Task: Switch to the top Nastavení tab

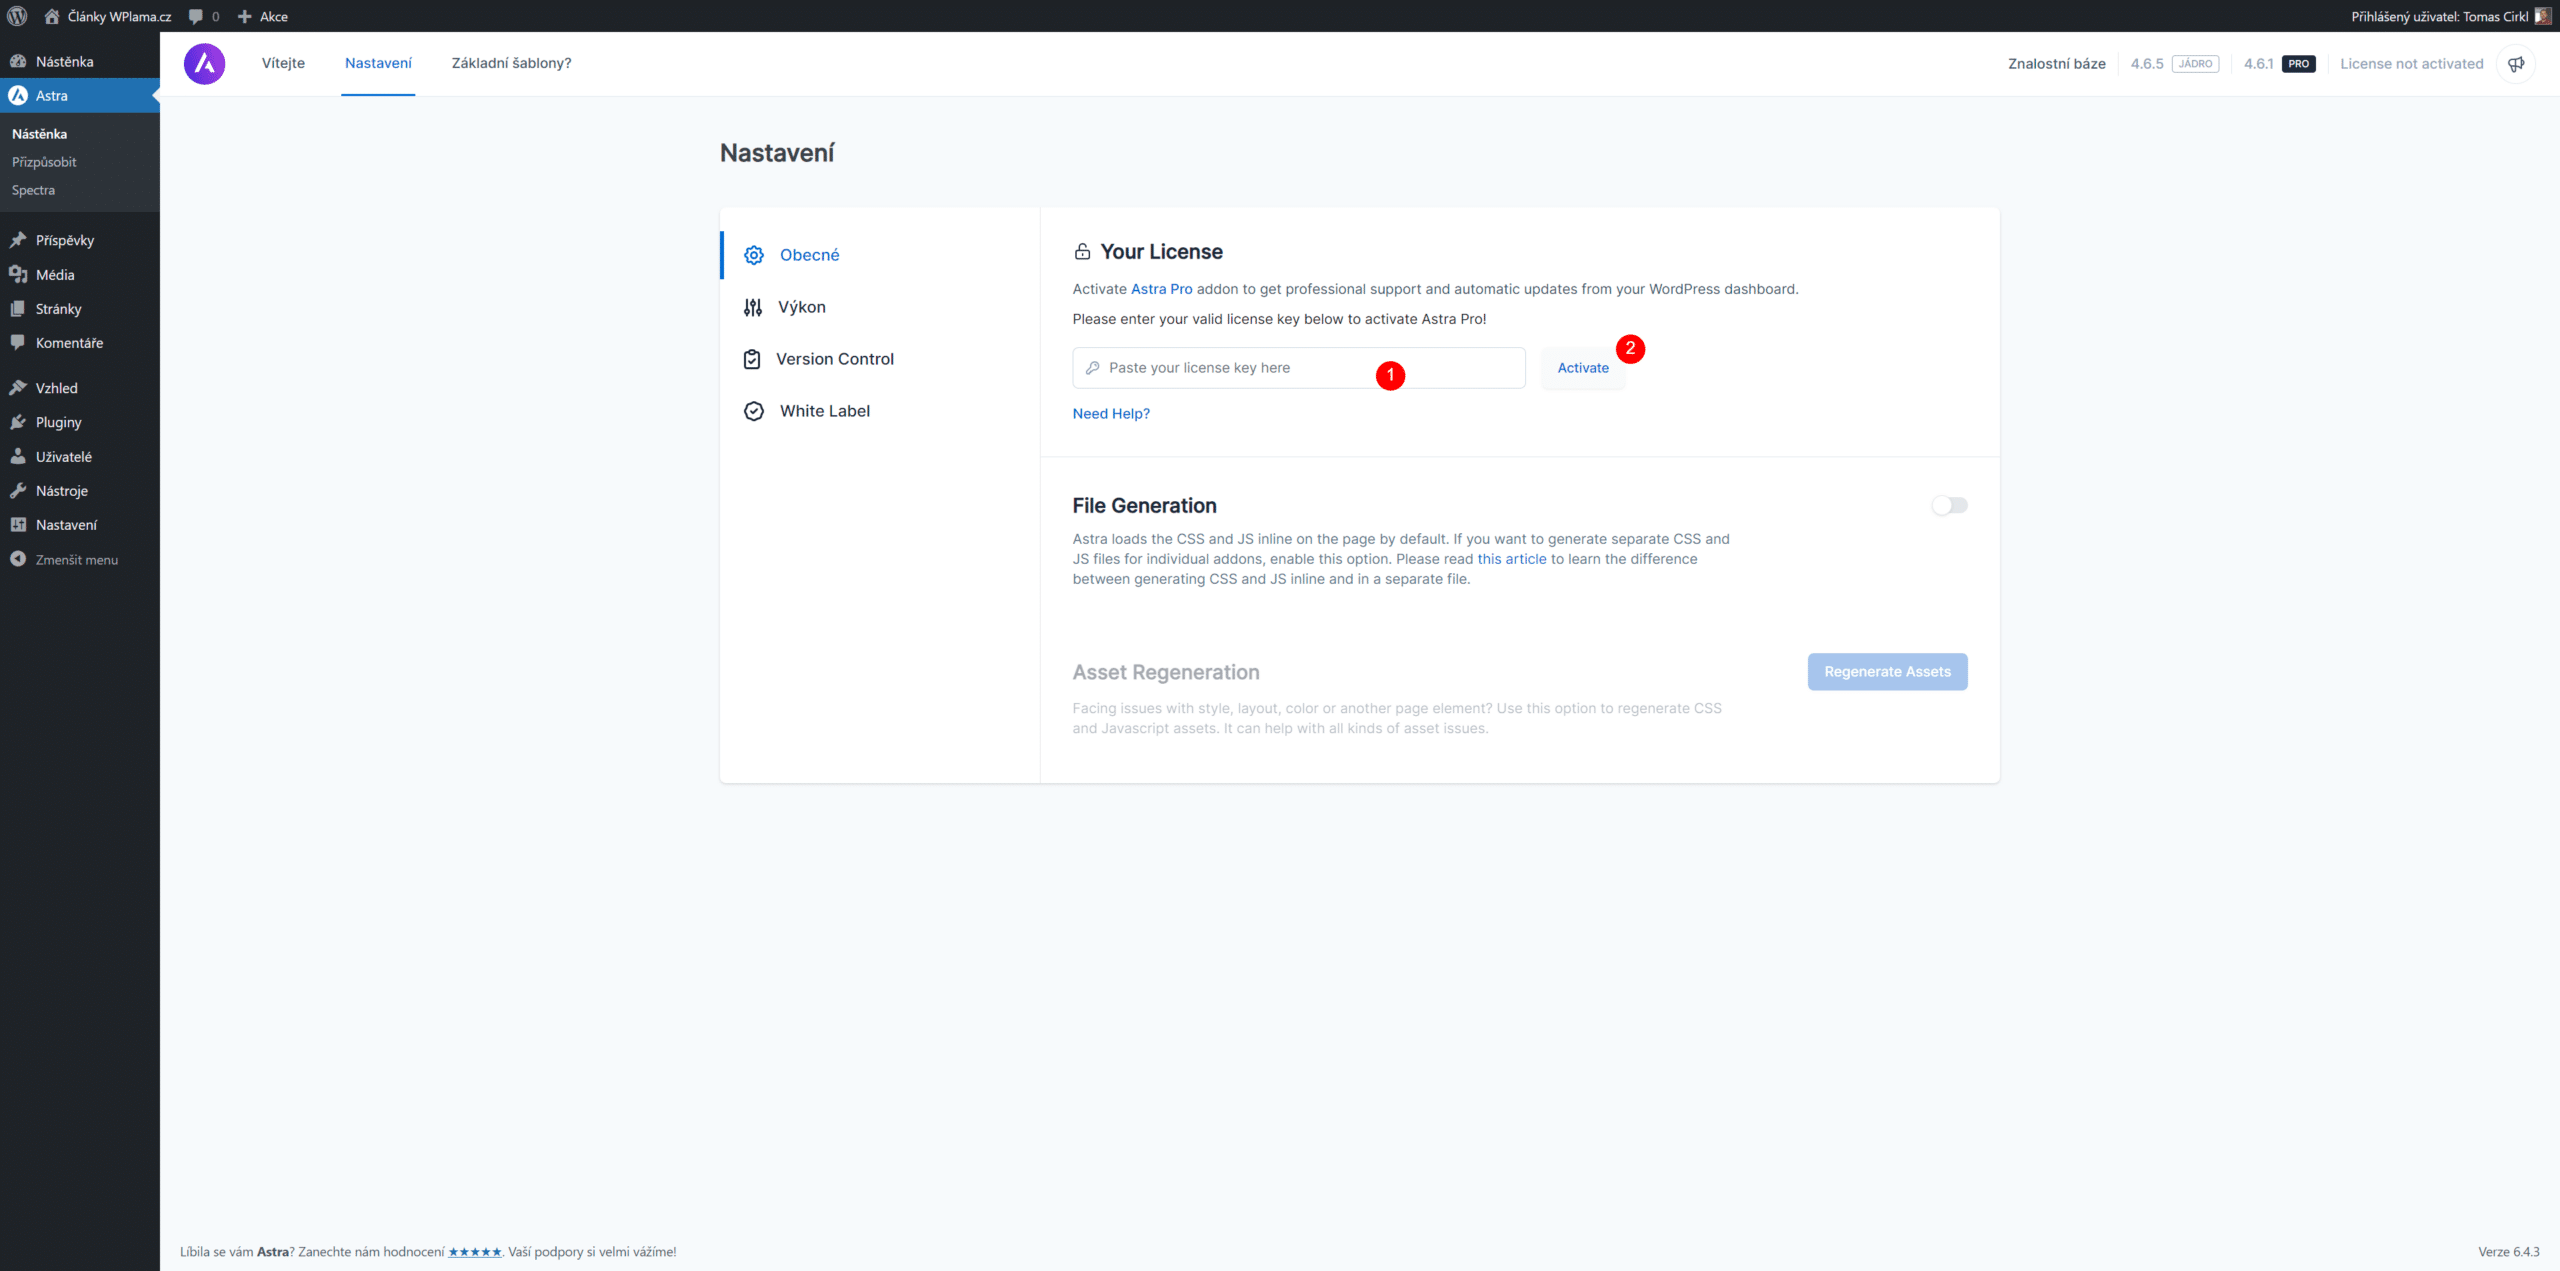Action: point(378,63)
